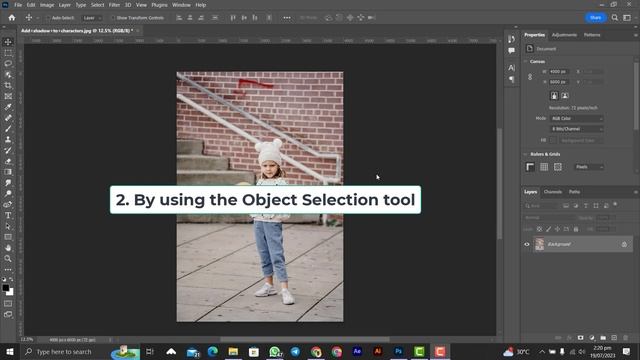
Task: Open the Paragraph panel icon
Action: [511, 79]
